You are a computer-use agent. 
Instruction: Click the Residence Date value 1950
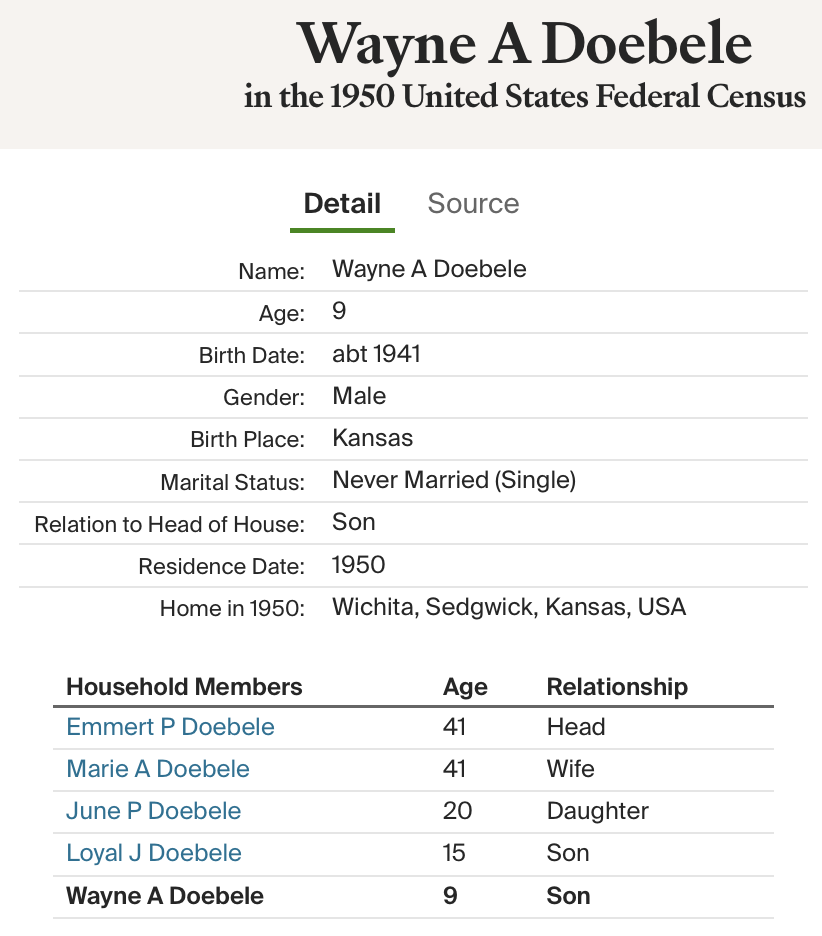(x=358, y=565)
